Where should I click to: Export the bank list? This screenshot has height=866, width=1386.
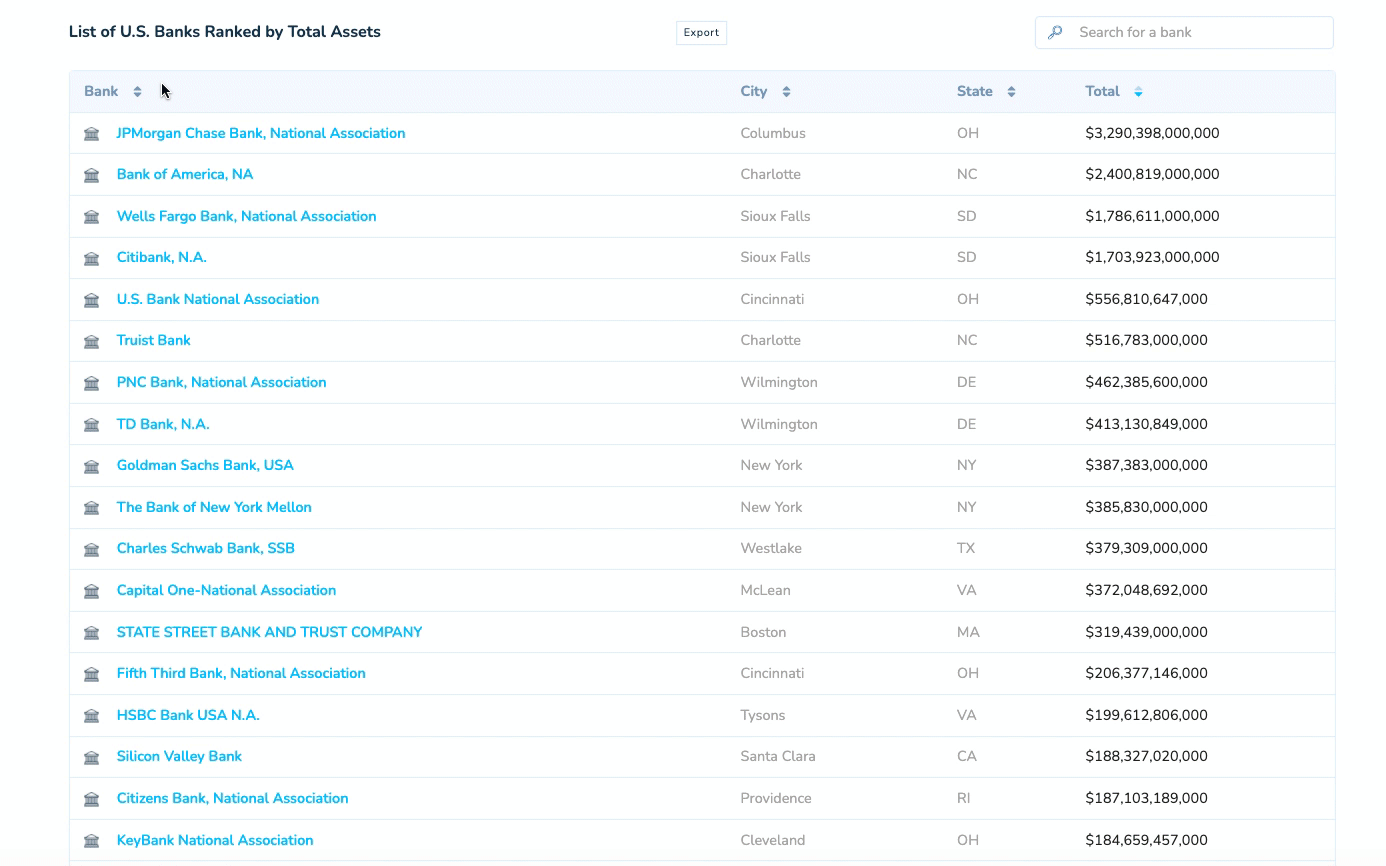(x=701, y=33)
